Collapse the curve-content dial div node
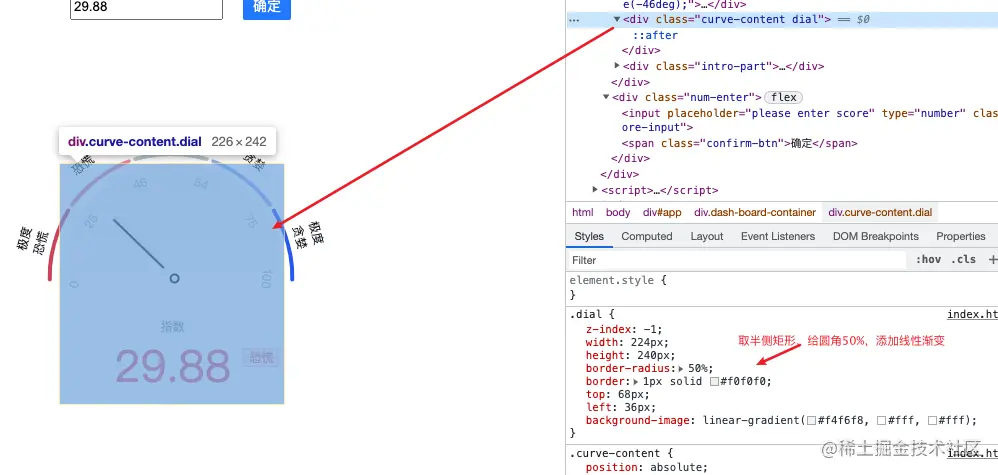998x475 pixels. [617, 19]
